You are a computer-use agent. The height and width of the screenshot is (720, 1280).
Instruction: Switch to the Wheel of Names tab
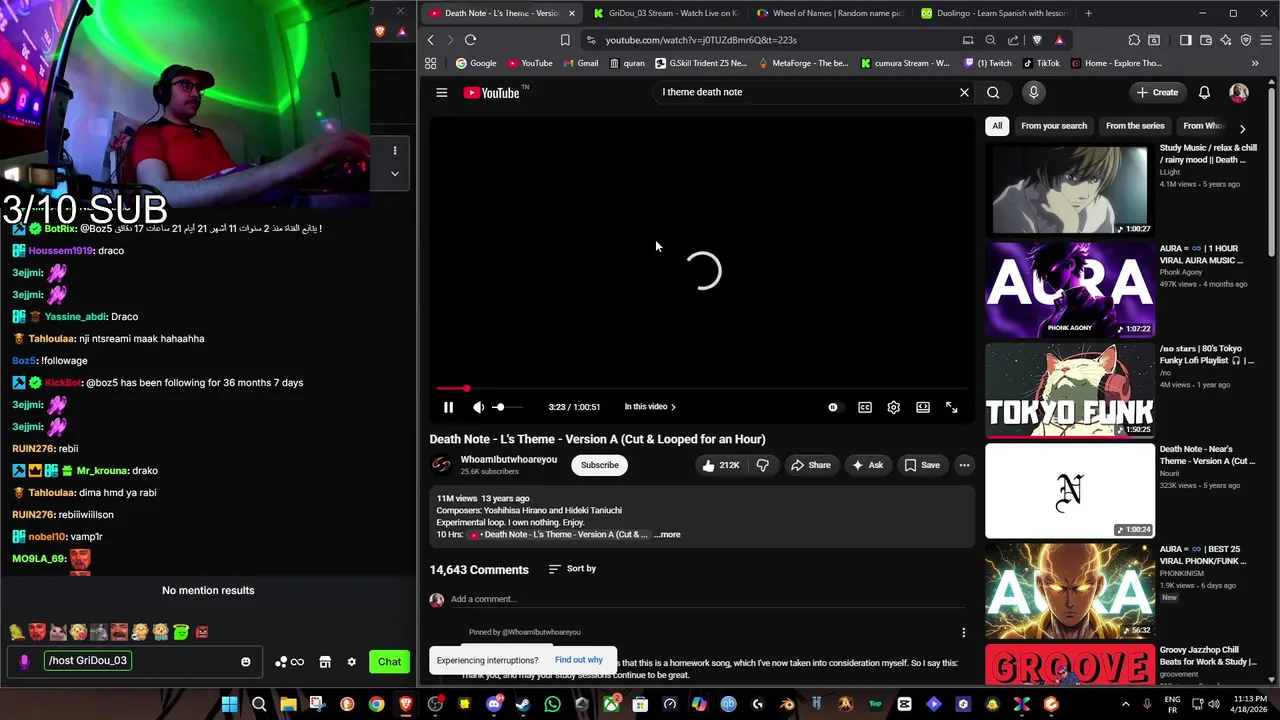click(830, 13)
